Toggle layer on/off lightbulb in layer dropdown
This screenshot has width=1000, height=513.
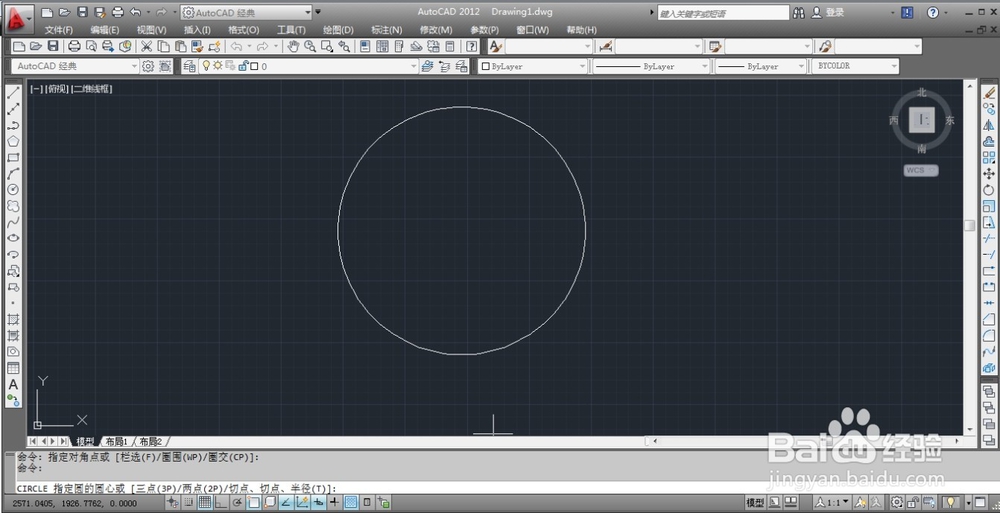[x=206, y=66]
